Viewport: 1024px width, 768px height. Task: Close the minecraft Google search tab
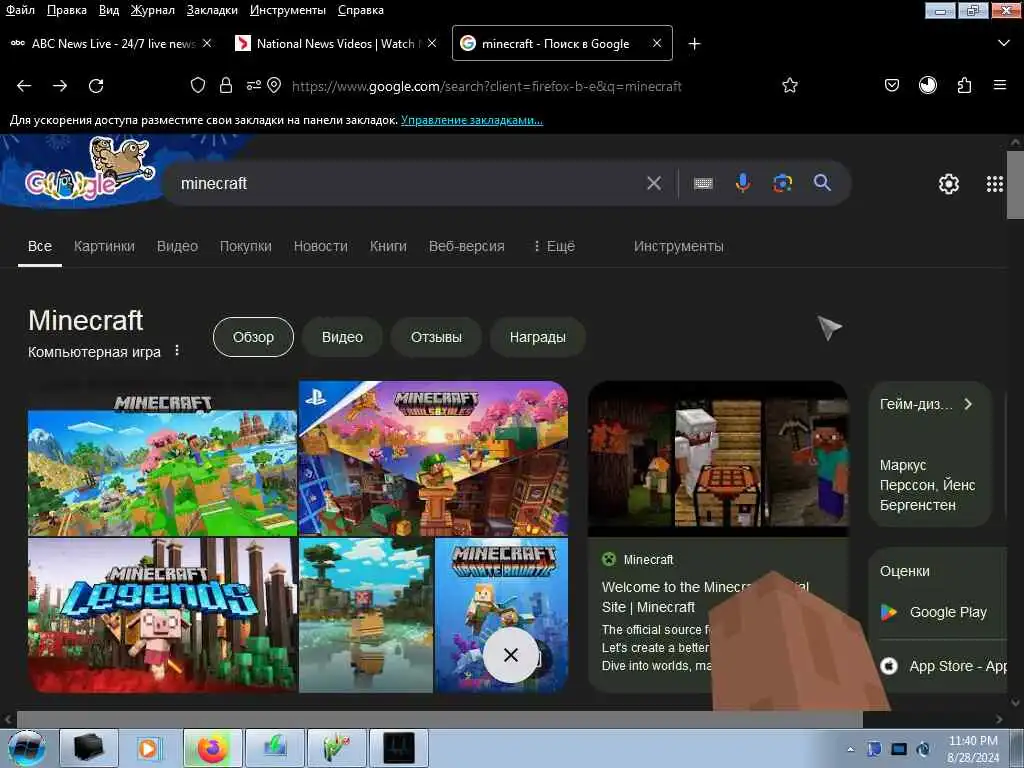657,43
